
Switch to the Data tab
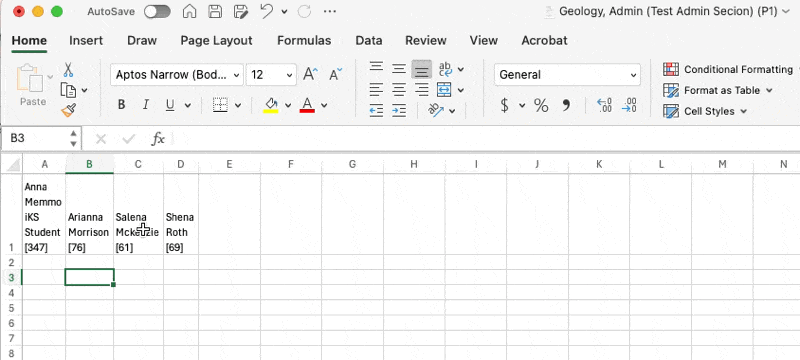(x=369, y=41)
